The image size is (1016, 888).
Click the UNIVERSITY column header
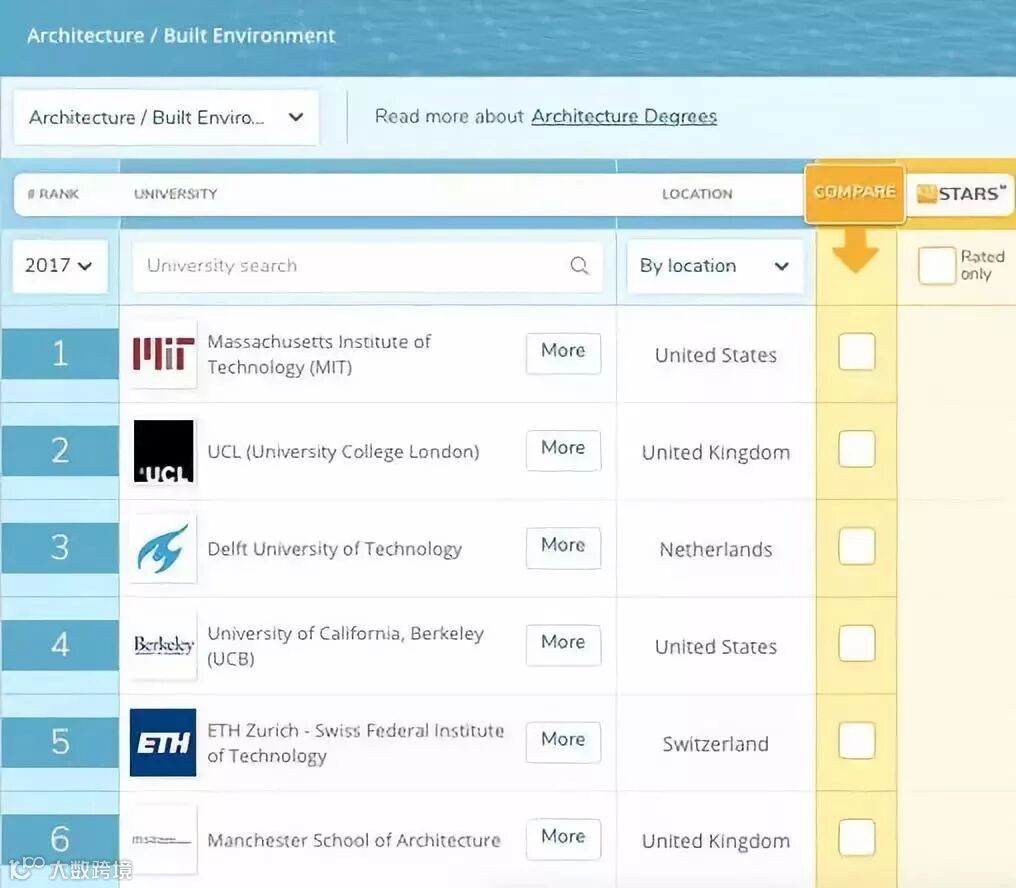click(x=176, y=194)
